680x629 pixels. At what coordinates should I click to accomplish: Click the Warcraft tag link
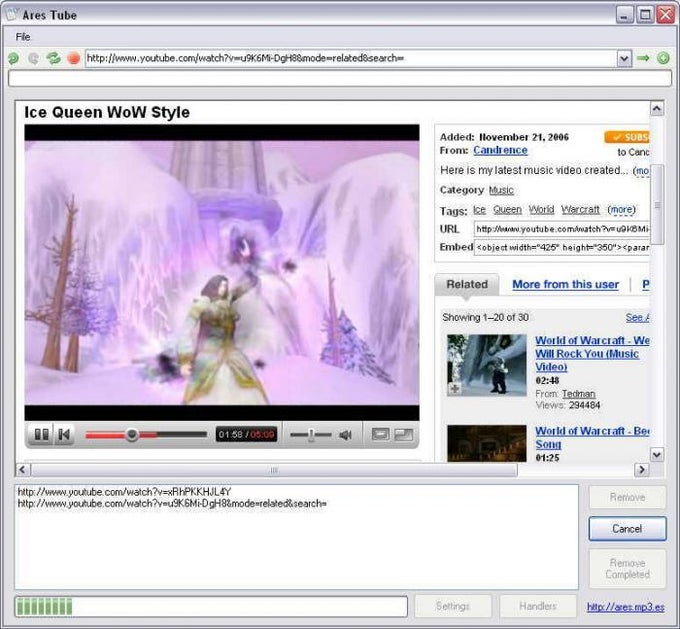click(x=580, y=210)
